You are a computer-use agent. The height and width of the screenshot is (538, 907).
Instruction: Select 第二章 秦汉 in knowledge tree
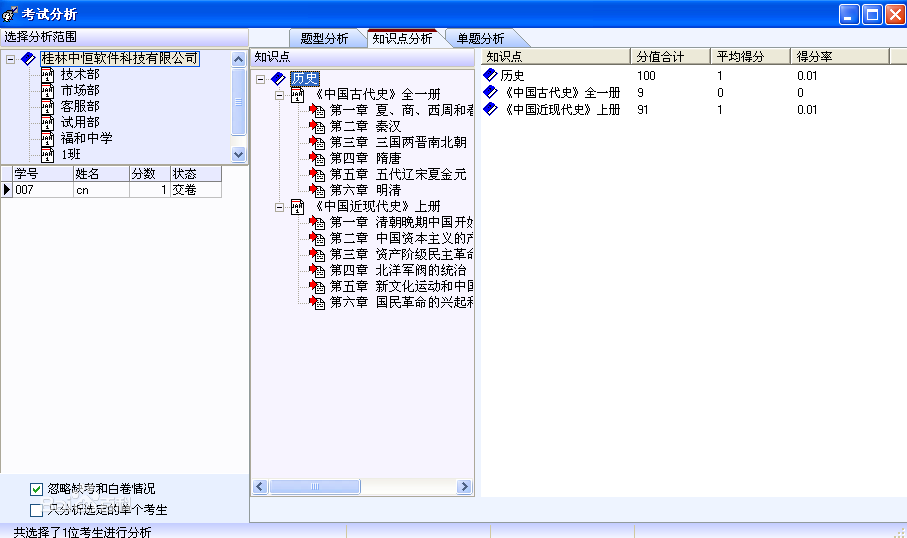[365, 126]
